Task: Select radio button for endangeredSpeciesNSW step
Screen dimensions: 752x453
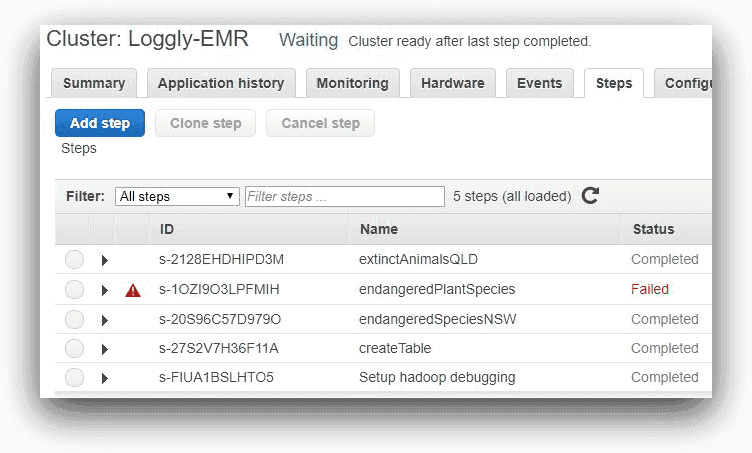Action: (75, 320)
